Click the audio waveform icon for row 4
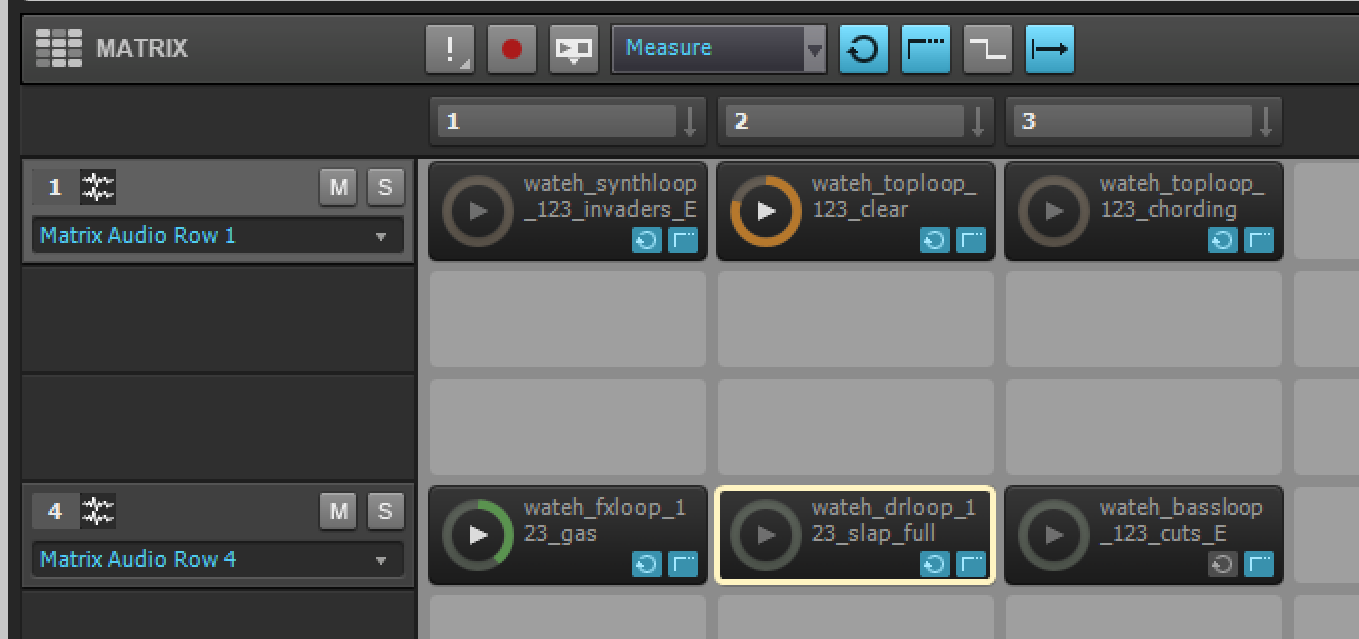This screenshot has width=1359, height=639. pyautogui.click(x=98, y=511)
